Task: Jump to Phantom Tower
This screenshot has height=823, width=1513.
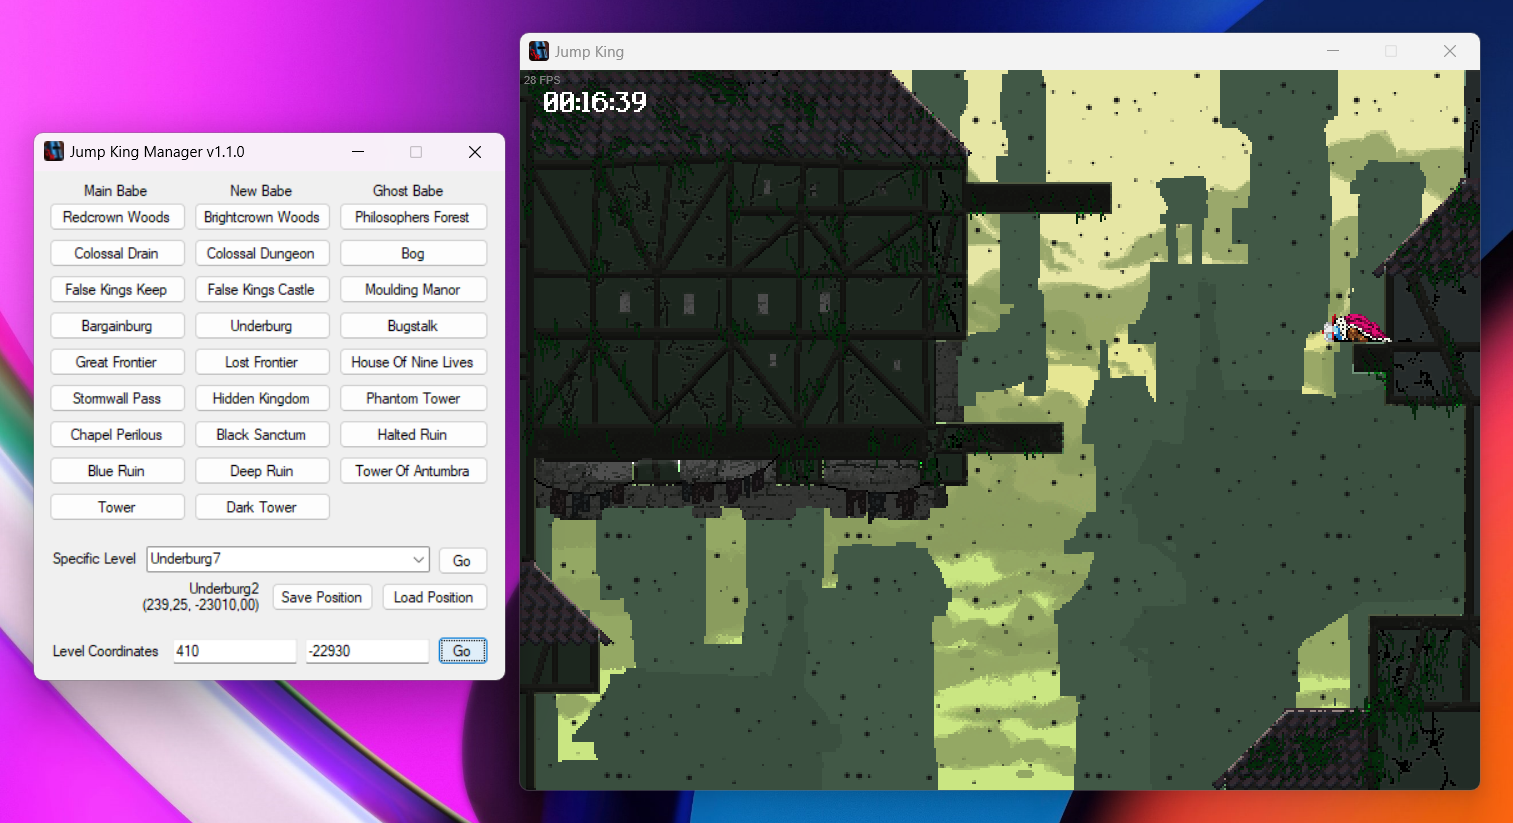Action: (x=413, y=398)
